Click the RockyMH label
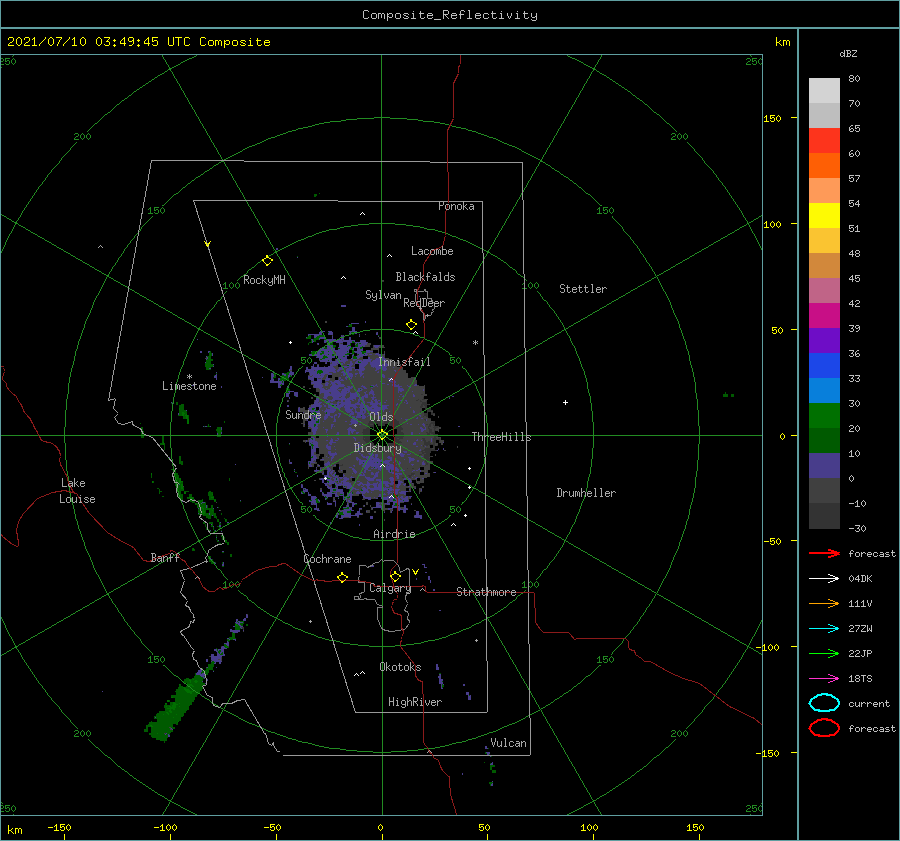 (x=264, y=280)
